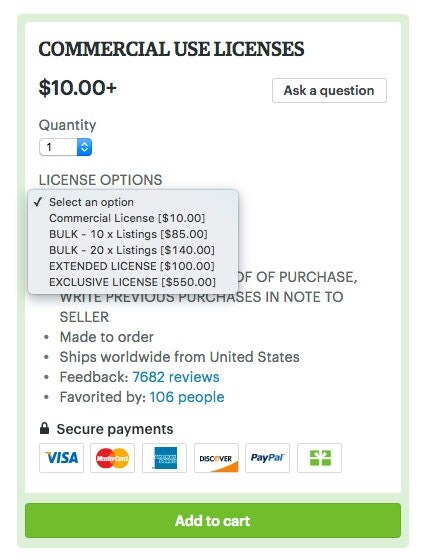Open the Quantity stepper dropdown
424x559 pixels.
(84, 147)
